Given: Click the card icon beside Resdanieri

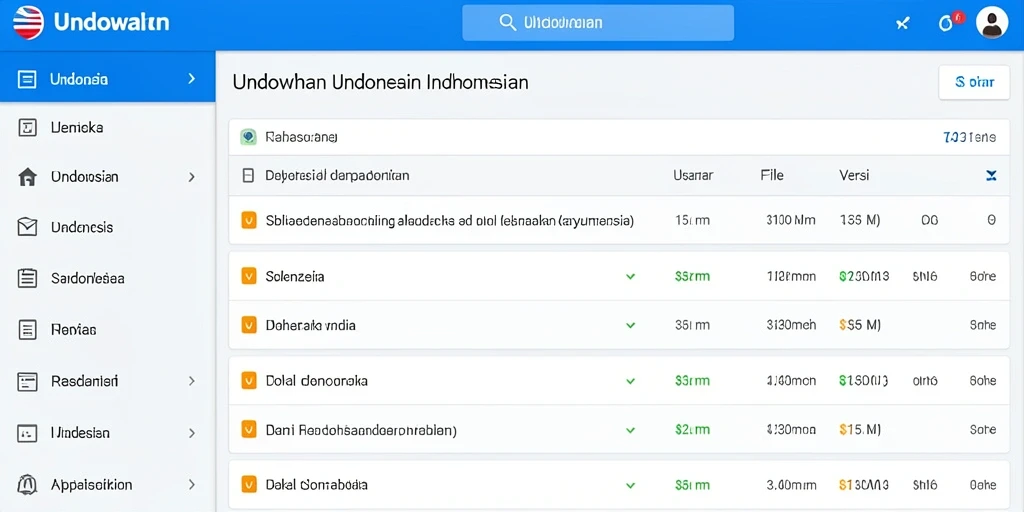Looking at the screenshot, I should pyautogui.click(x=27, y=381).
